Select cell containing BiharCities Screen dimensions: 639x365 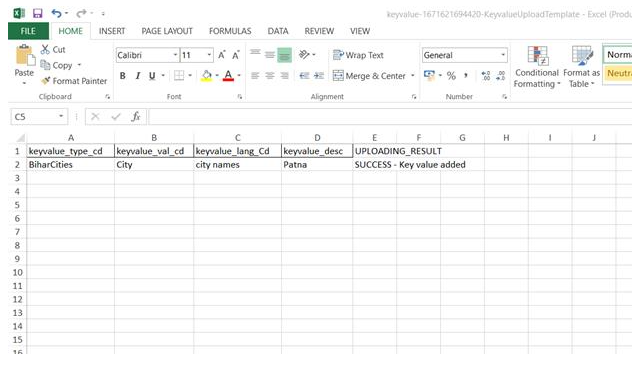click(71, 165)
